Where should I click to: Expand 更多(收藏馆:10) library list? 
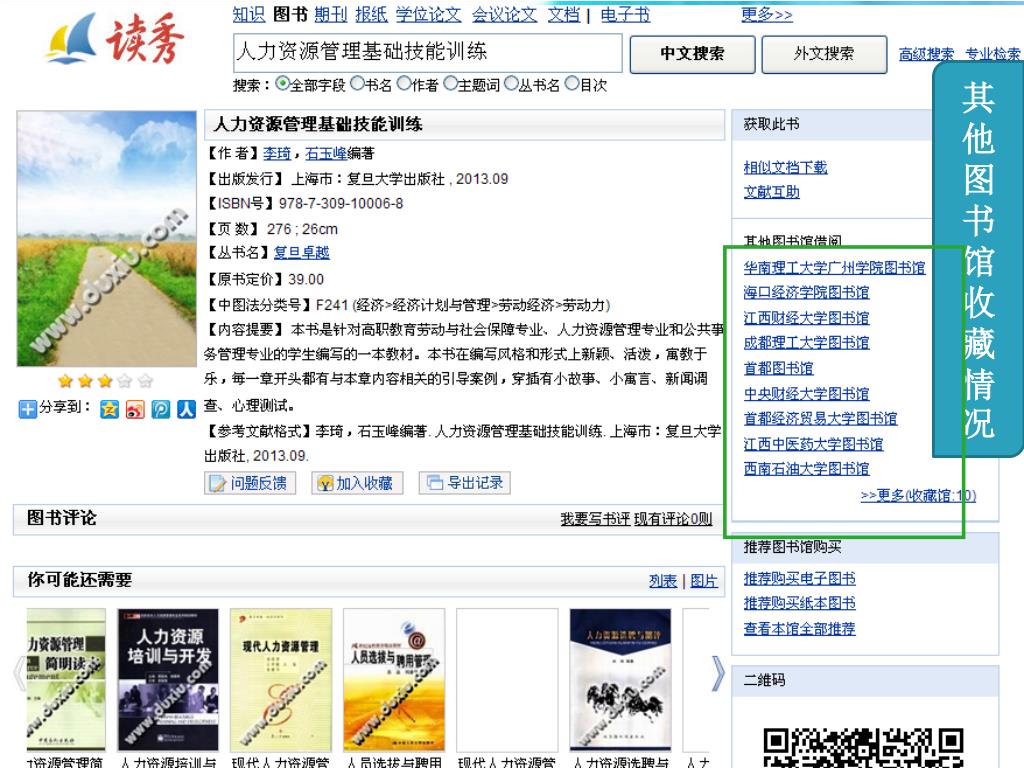918,496
